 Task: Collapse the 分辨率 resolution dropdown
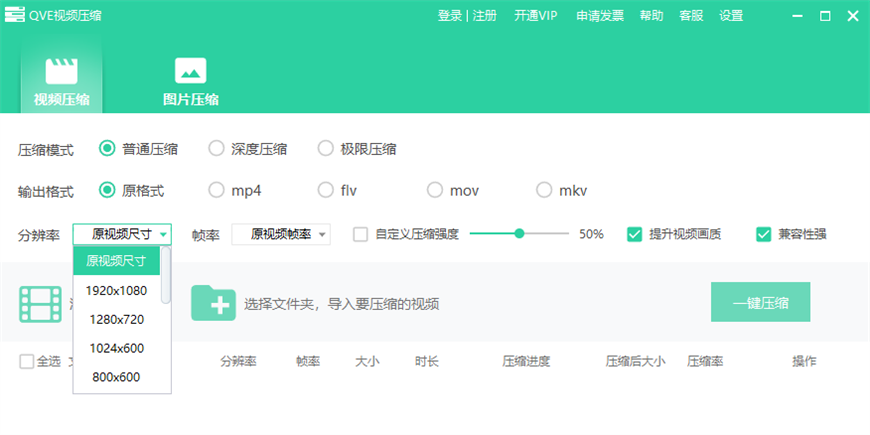(122, 235)
